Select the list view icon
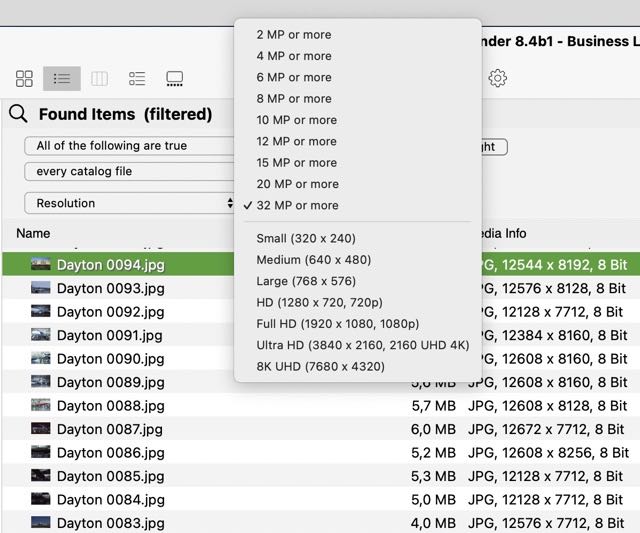This screenshot has height=533, width=640. tap(62, 78)
